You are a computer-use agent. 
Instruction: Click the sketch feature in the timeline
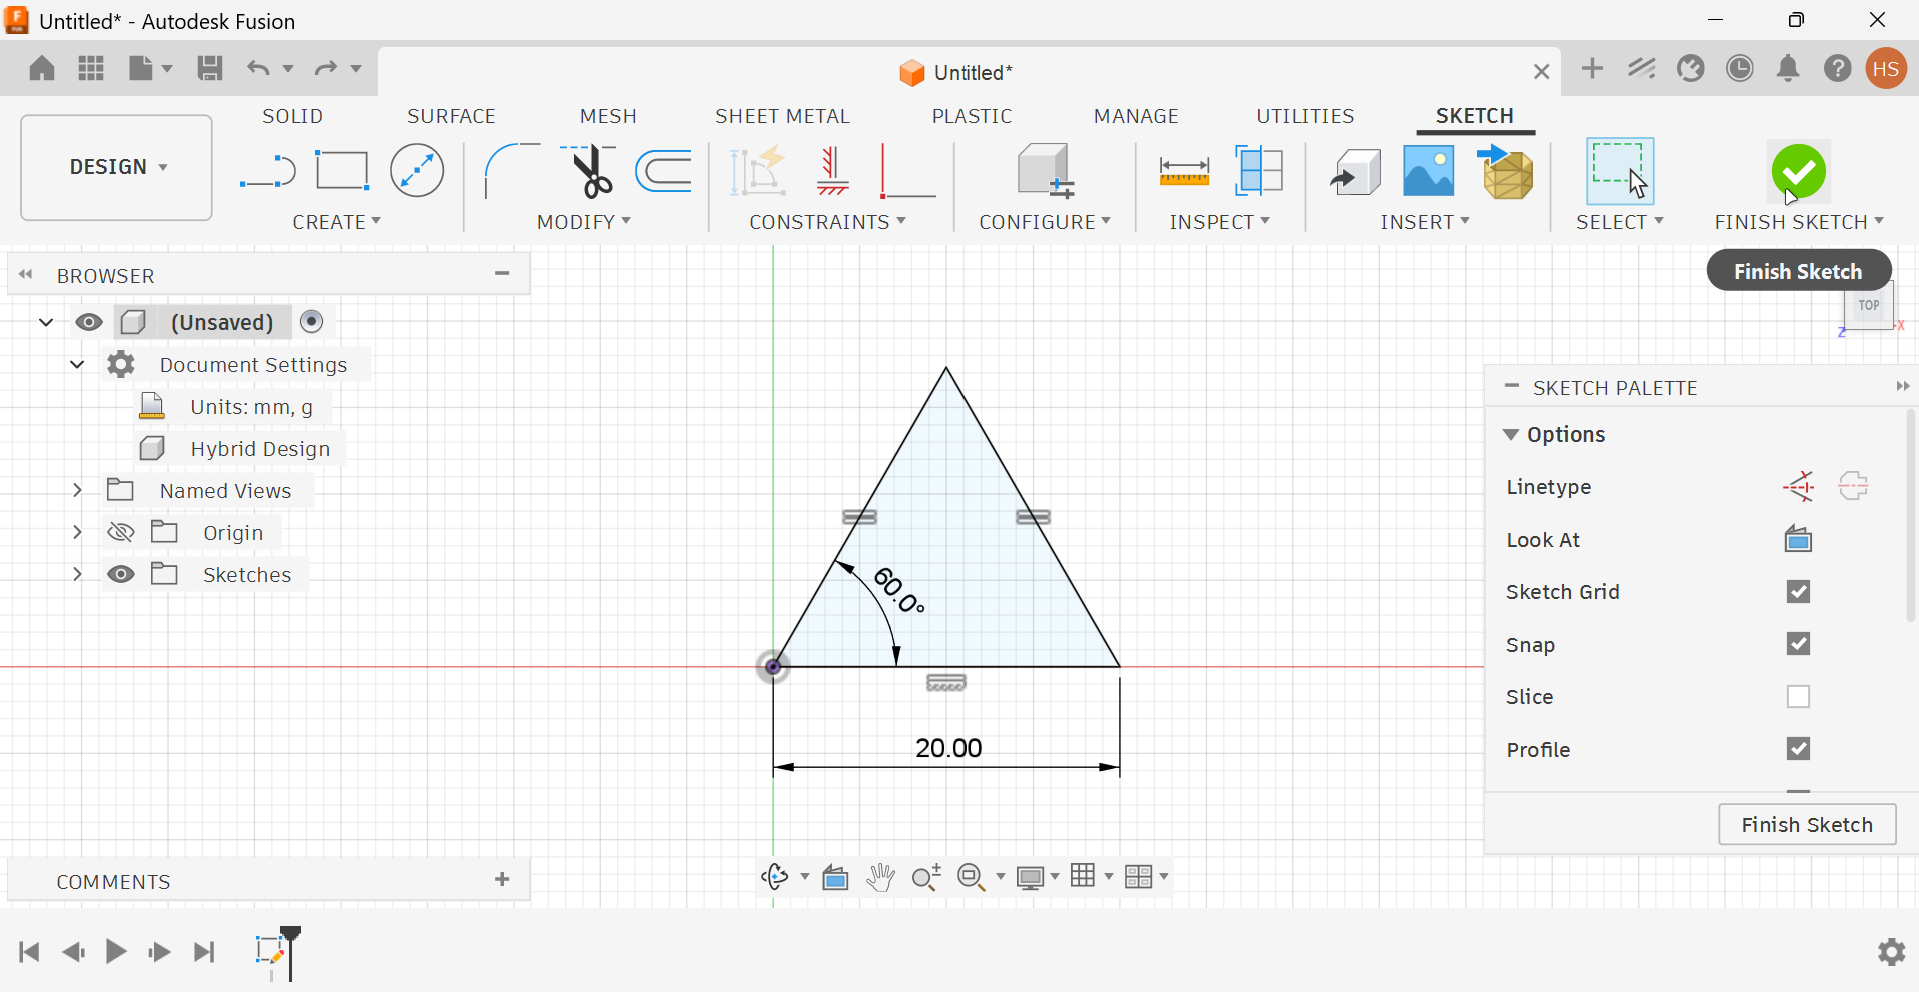tap(269, 950)
